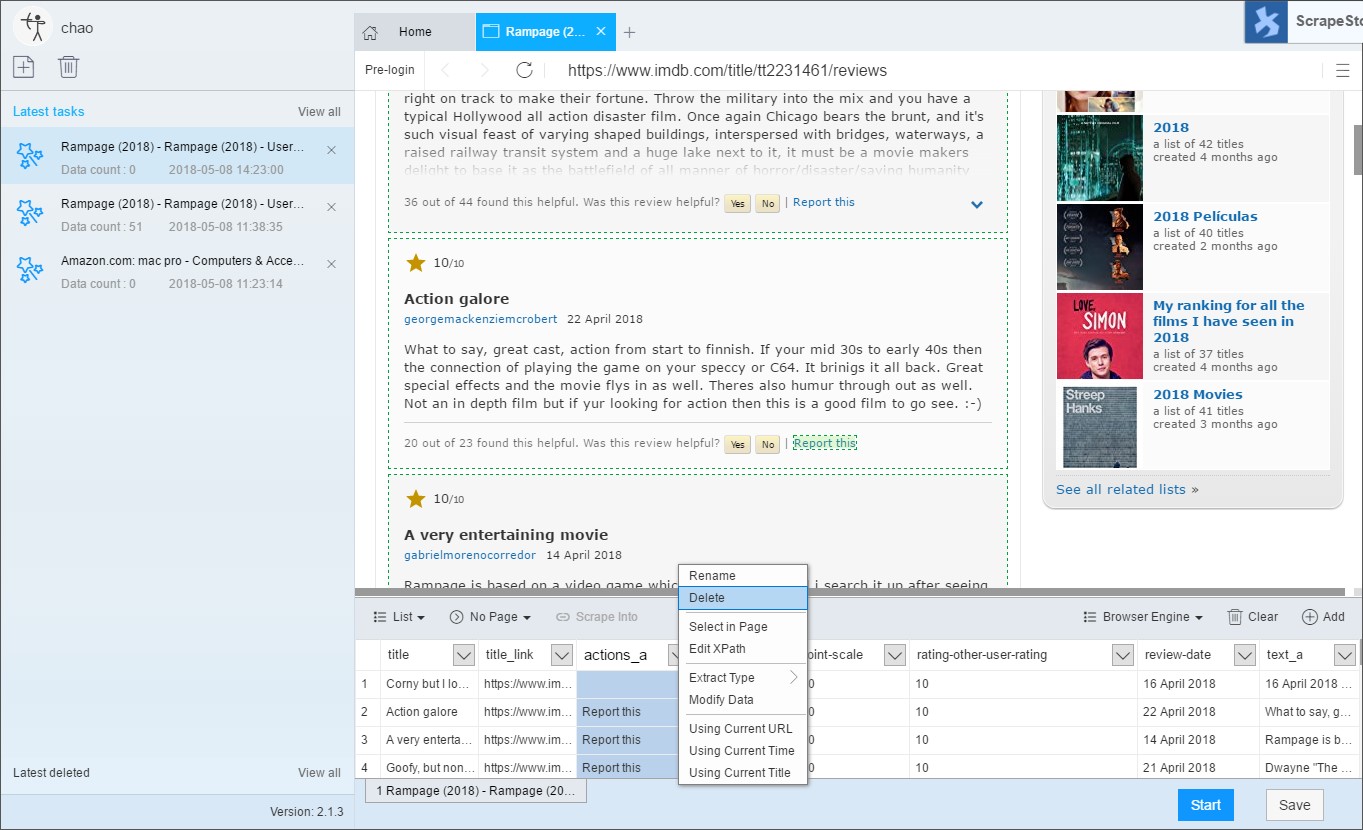Open the rating-other-user-rating column dropdown
This screenshot has height=830, width=1363.
pos(1123,655)
